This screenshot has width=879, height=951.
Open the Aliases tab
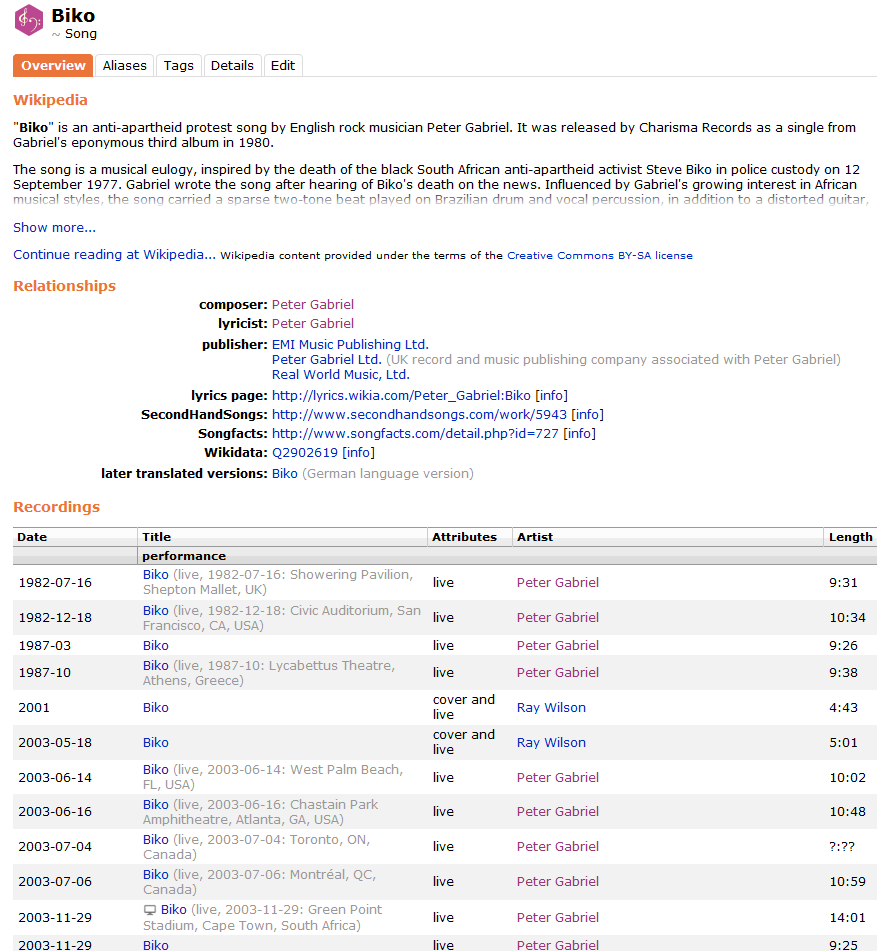coord(124,66)
